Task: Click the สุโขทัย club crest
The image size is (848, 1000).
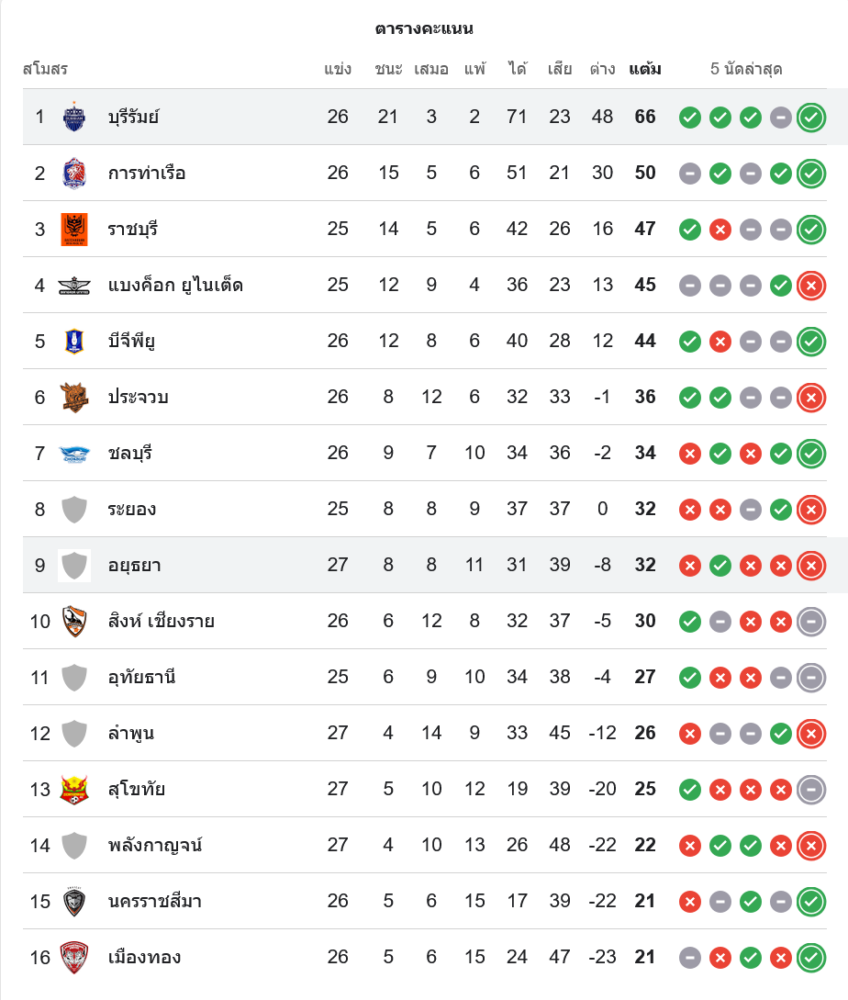Action: [x=74, y=789]
